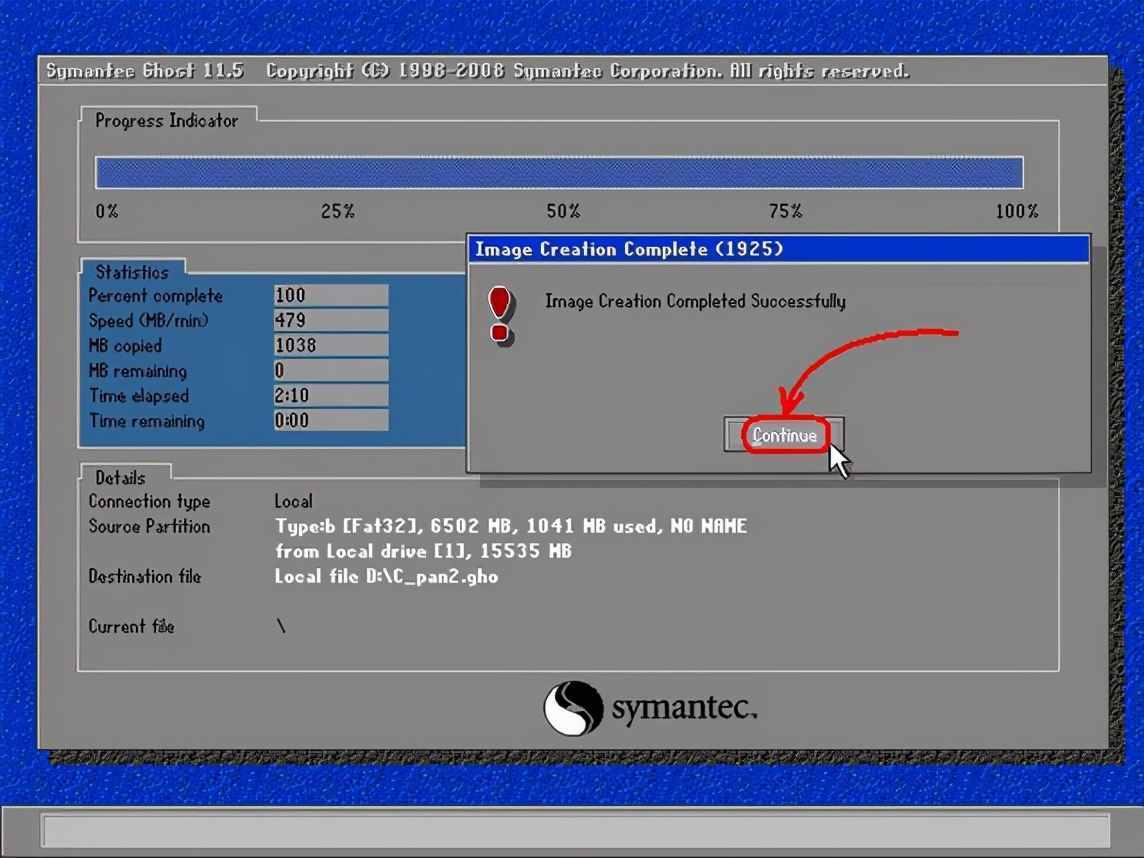The height and width of the screenshot is (858, 1144).
Task: Click the Progress Indicator panel label
Action: click(x=166, y=120)
